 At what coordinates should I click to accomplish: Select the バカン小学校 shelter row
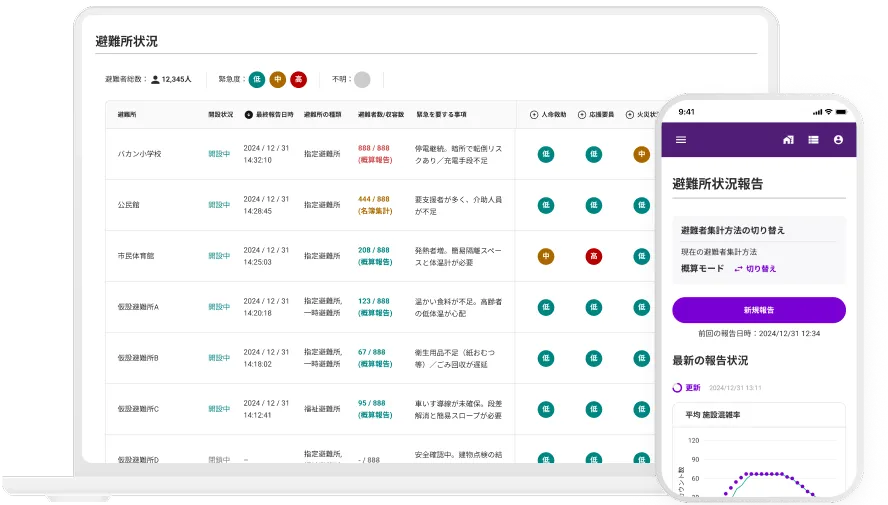[x=139, y=154]
